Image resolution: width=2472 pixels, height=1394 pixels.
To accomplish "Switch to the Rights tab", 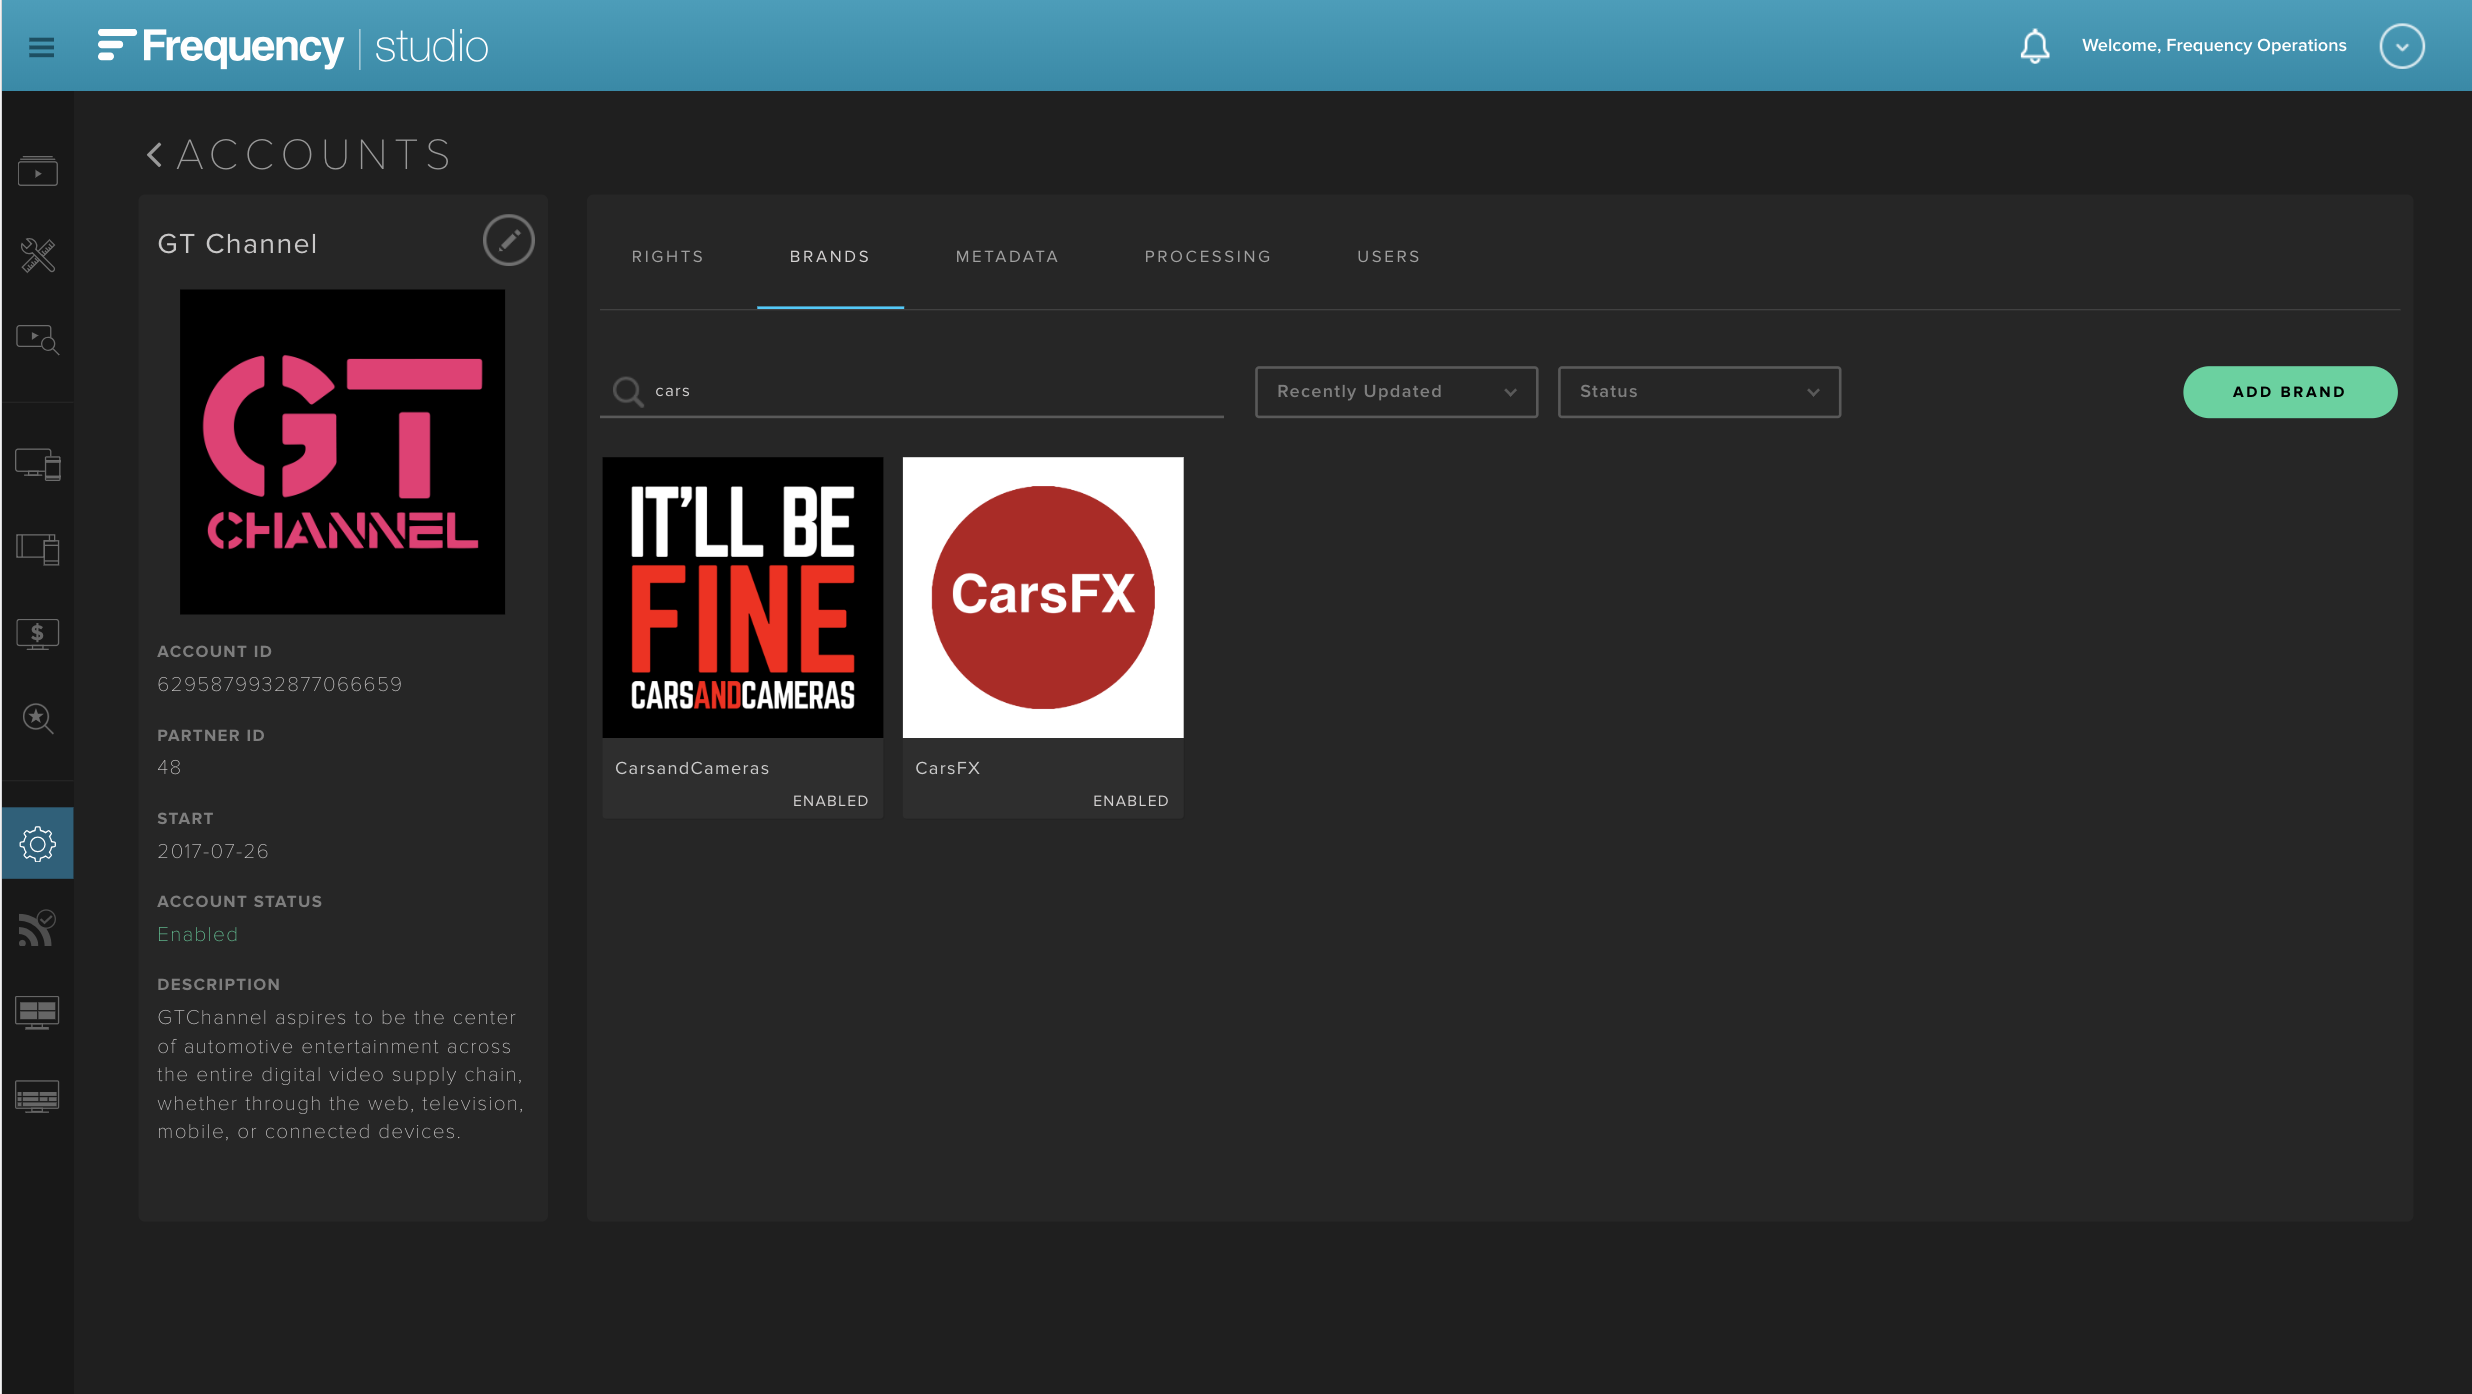I will tap(668, 257).
